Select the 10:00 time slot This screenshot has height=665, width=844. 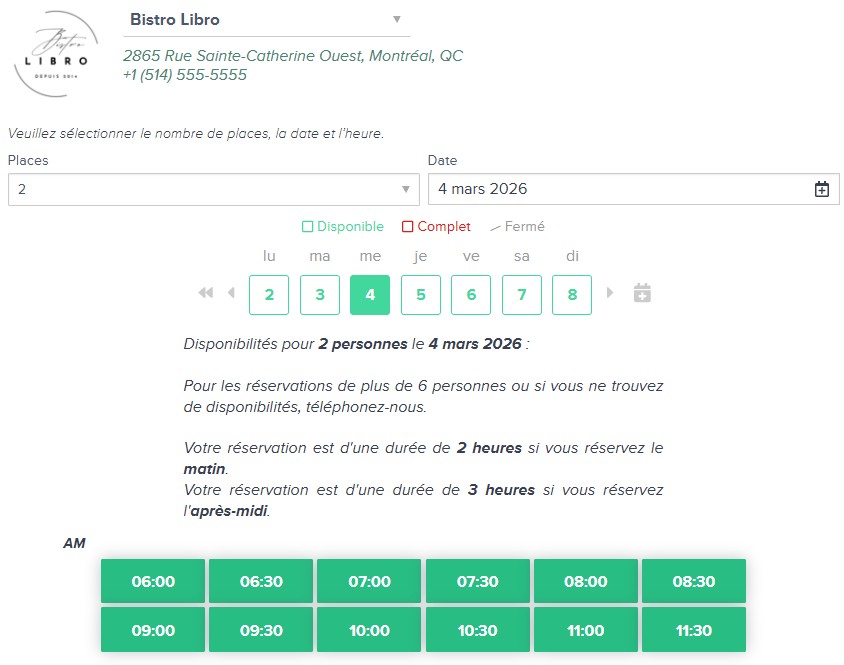(x=369, y=630)
